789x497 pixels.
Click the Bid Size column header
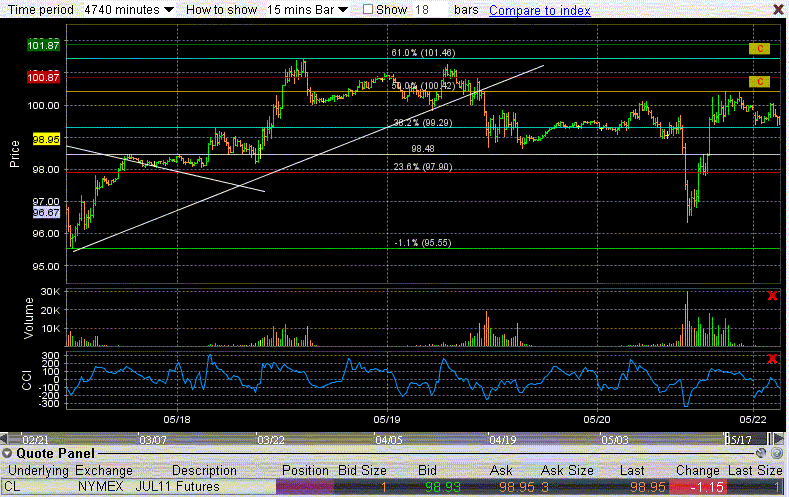click(x=362, y=470)
